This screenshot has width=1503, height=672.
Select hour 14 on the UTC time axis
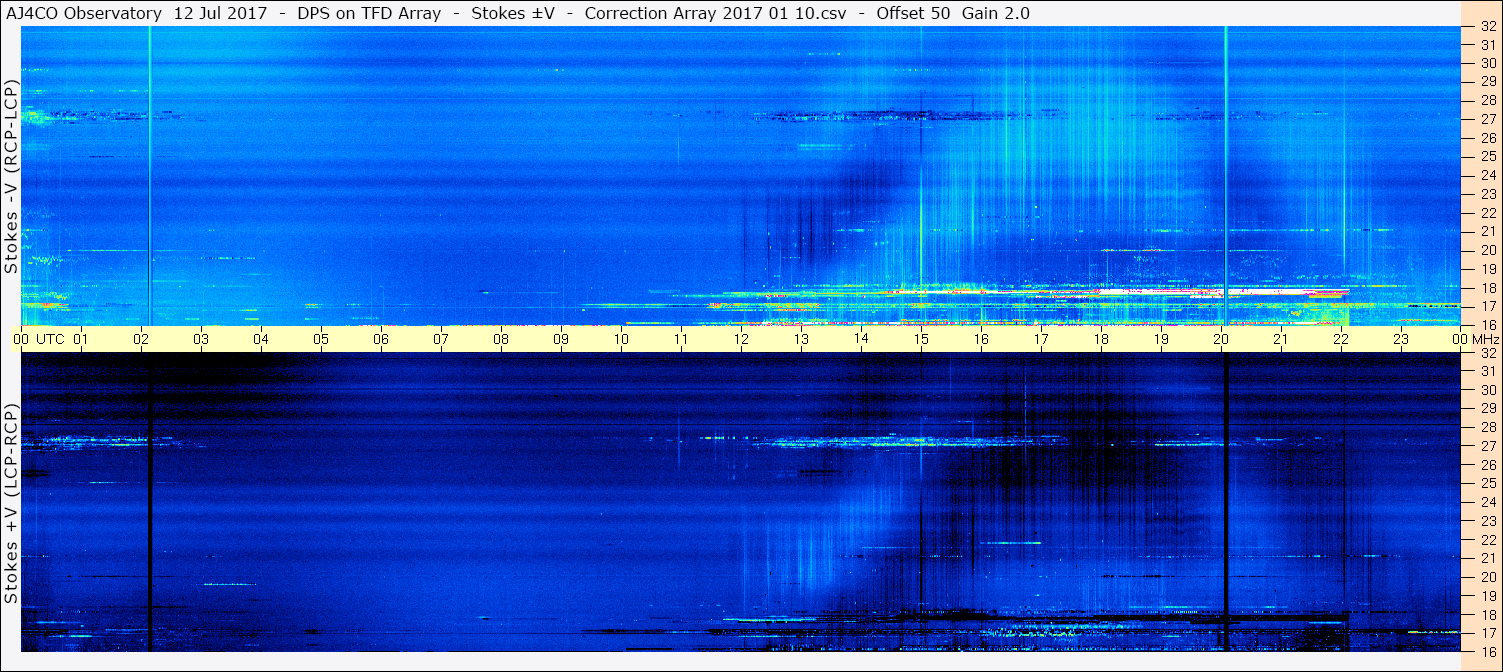(x=861, y=339)
